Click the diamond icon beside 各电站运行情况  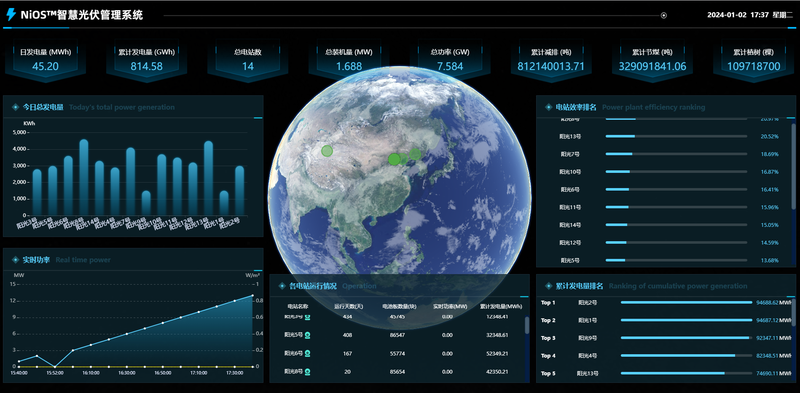tap(282, 286)
